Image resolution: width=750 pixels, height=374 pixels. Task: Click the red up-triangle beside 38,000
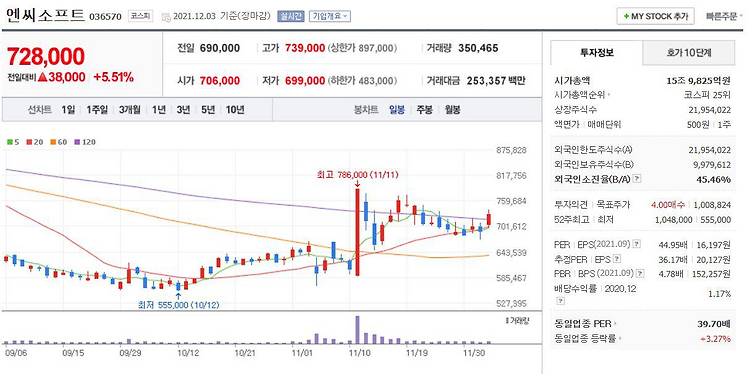[x=42, y=77]
